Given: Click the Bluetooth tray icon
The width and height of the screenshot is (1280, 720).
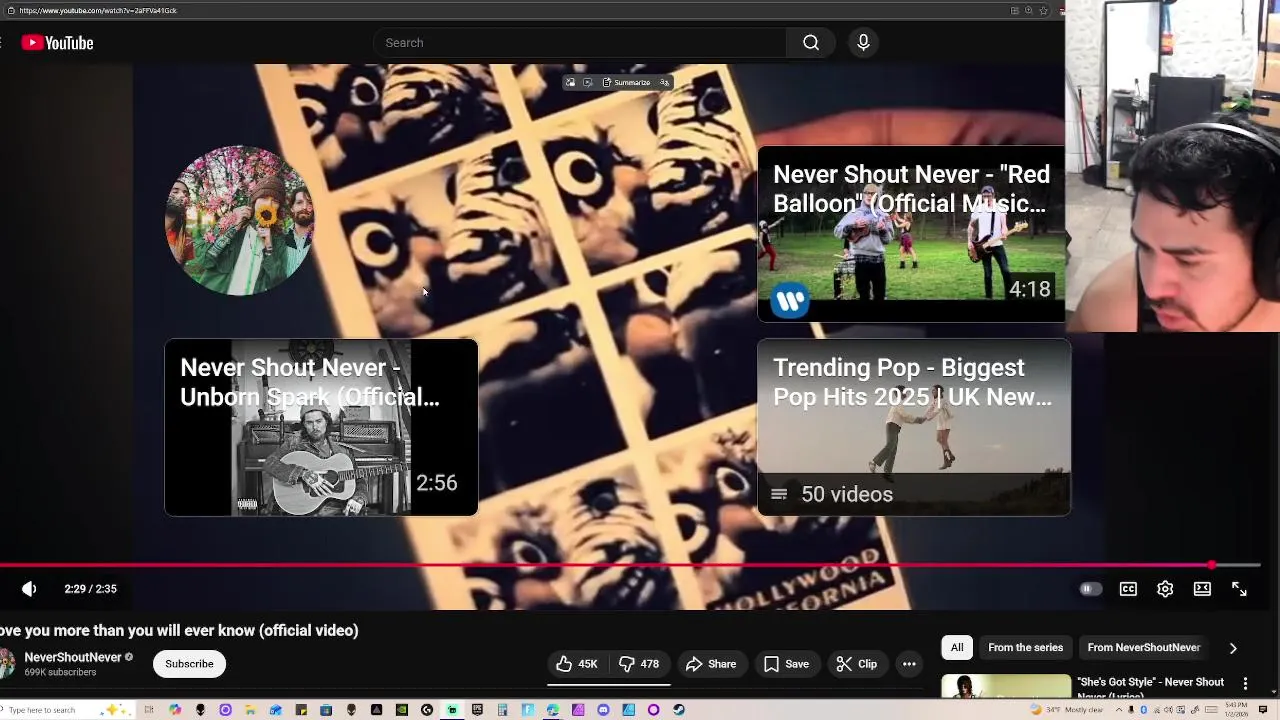Looking at the screenshot, I should [1143, 710].
